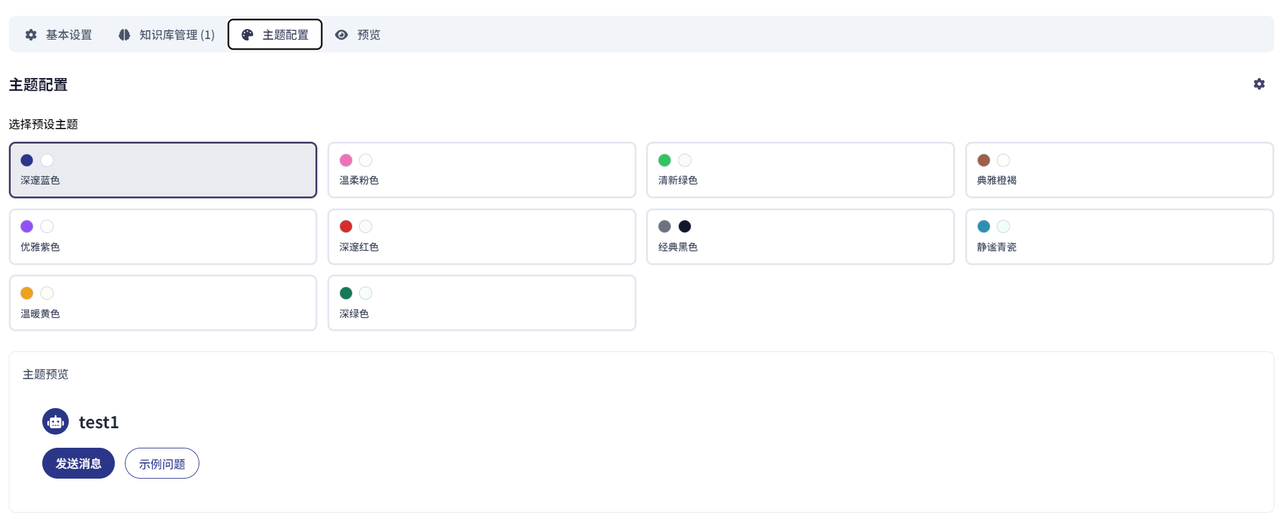Click the brown swatch of 典雅橙褐
The width and height of the screenshot is (1280, 529).
[x=983, y=160]
